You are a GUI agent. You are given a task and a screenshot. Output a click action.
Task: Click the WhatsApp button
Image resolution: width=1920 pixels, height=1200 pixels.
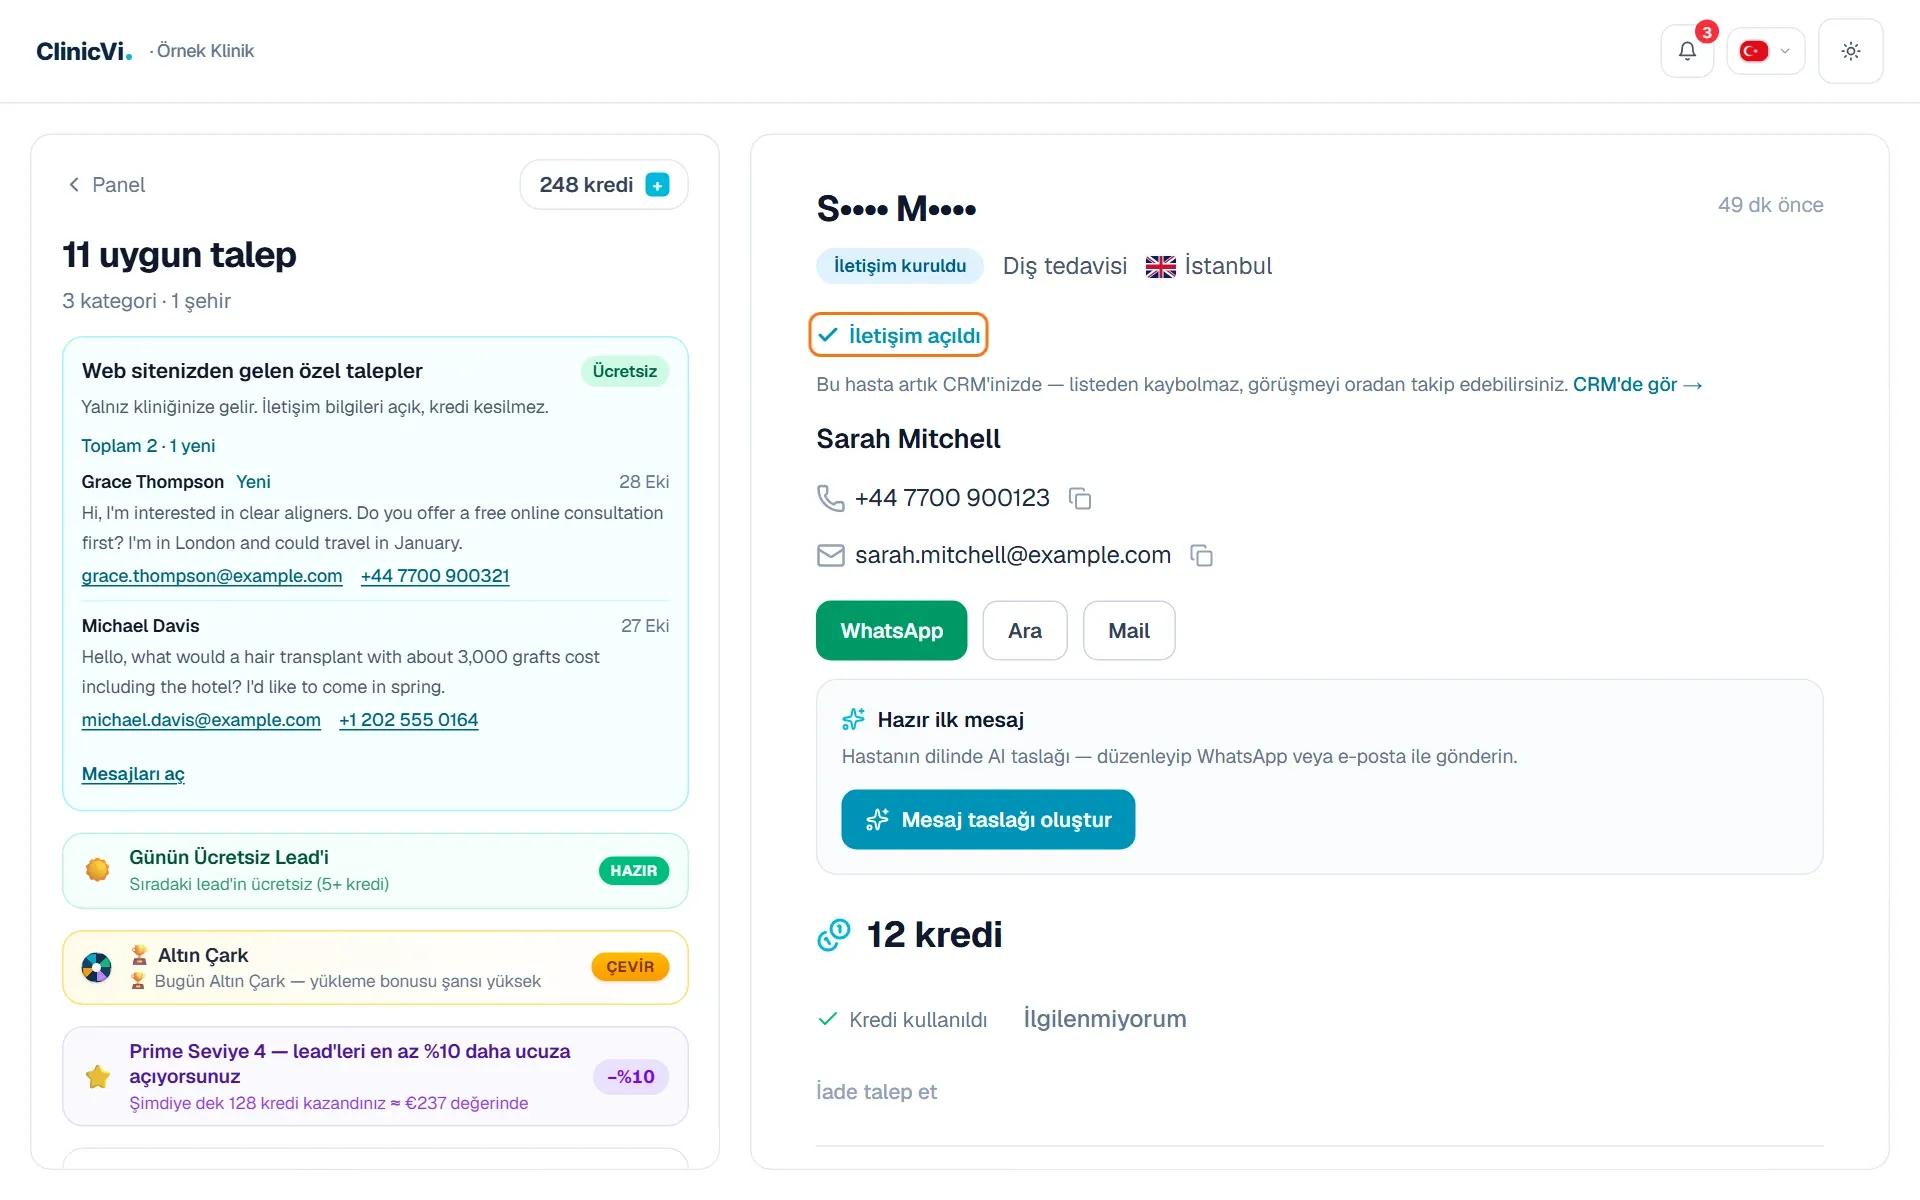pyautogui.click(x=892, y=631)
